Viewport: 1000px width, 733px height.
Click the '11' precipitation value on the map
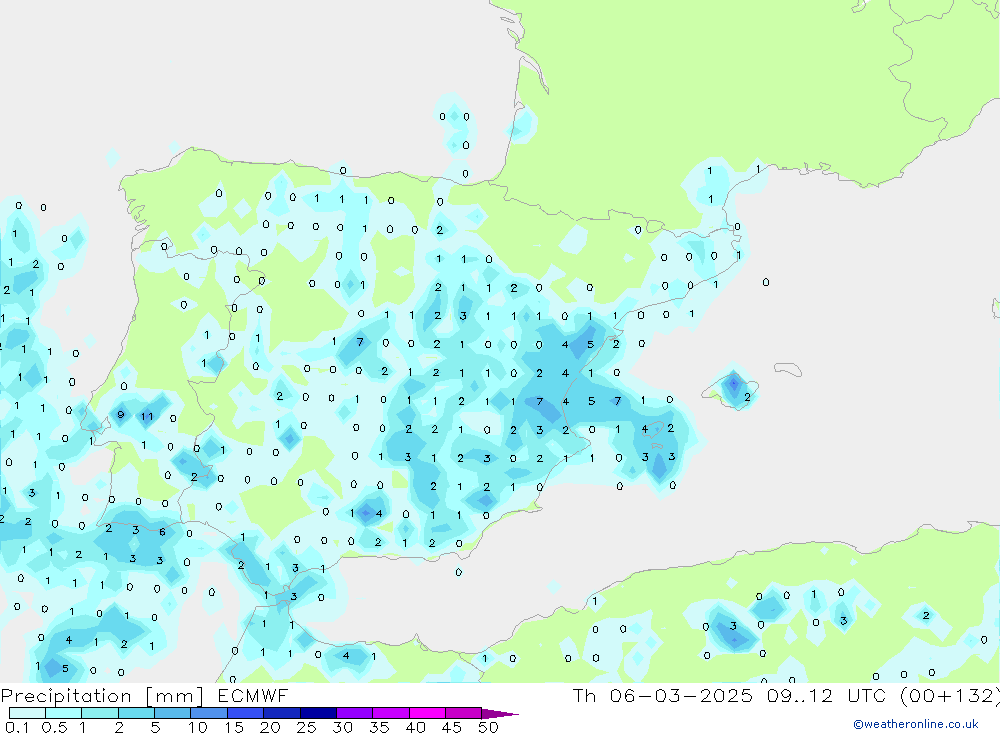[147, 417]
